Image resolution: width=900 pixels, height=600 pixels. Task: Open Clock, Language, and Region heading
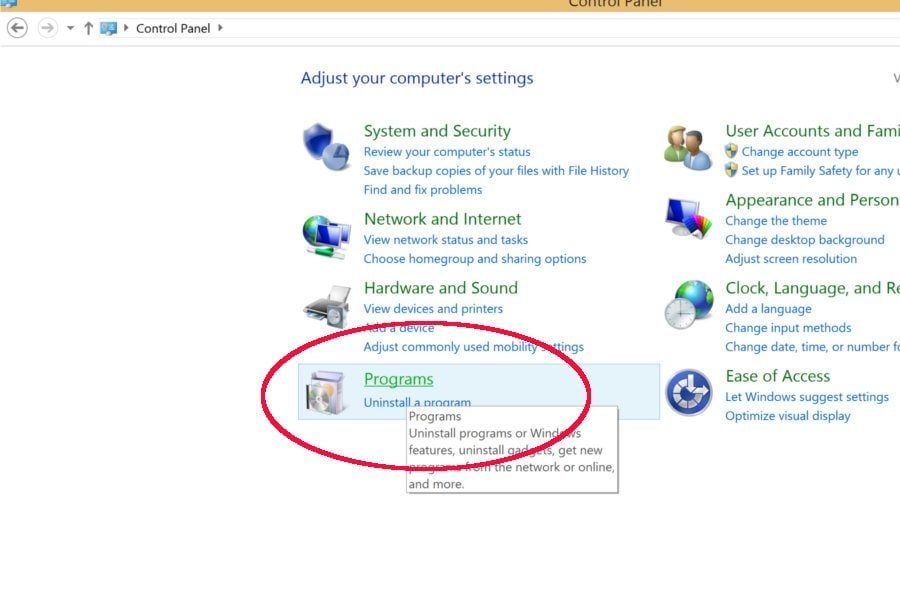point(812,288)
